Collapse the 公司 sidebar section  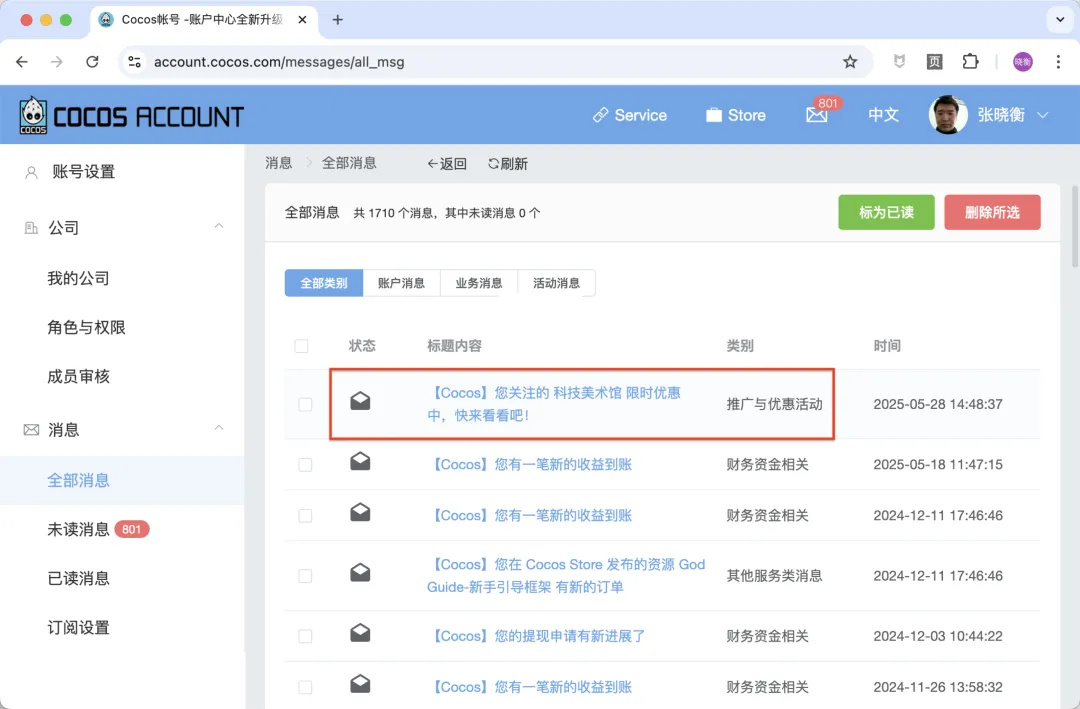(x=218, y=227)
